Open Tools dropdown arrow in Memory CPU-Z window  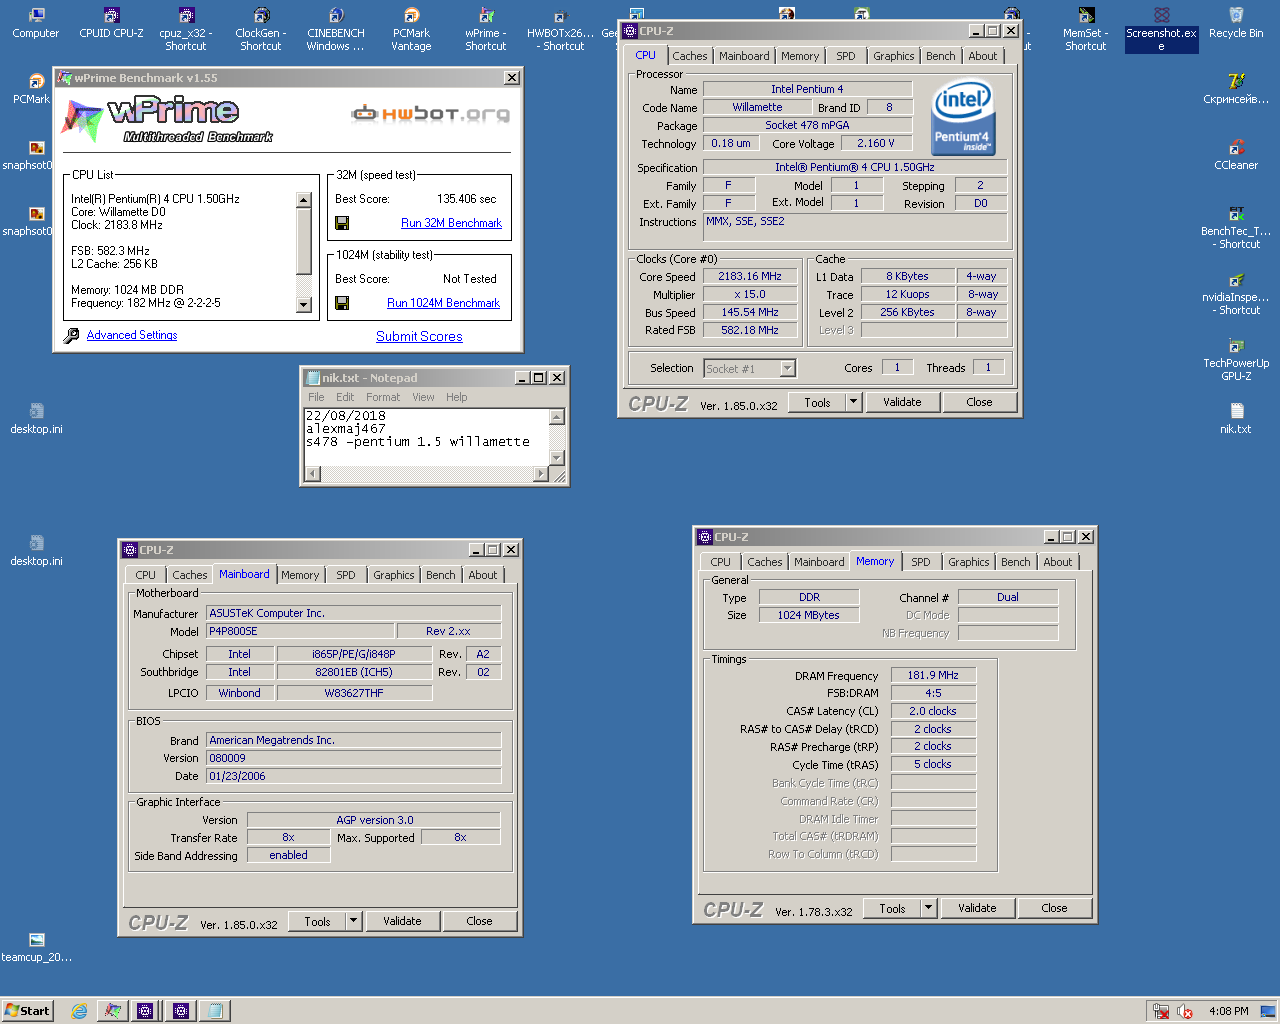928,908
